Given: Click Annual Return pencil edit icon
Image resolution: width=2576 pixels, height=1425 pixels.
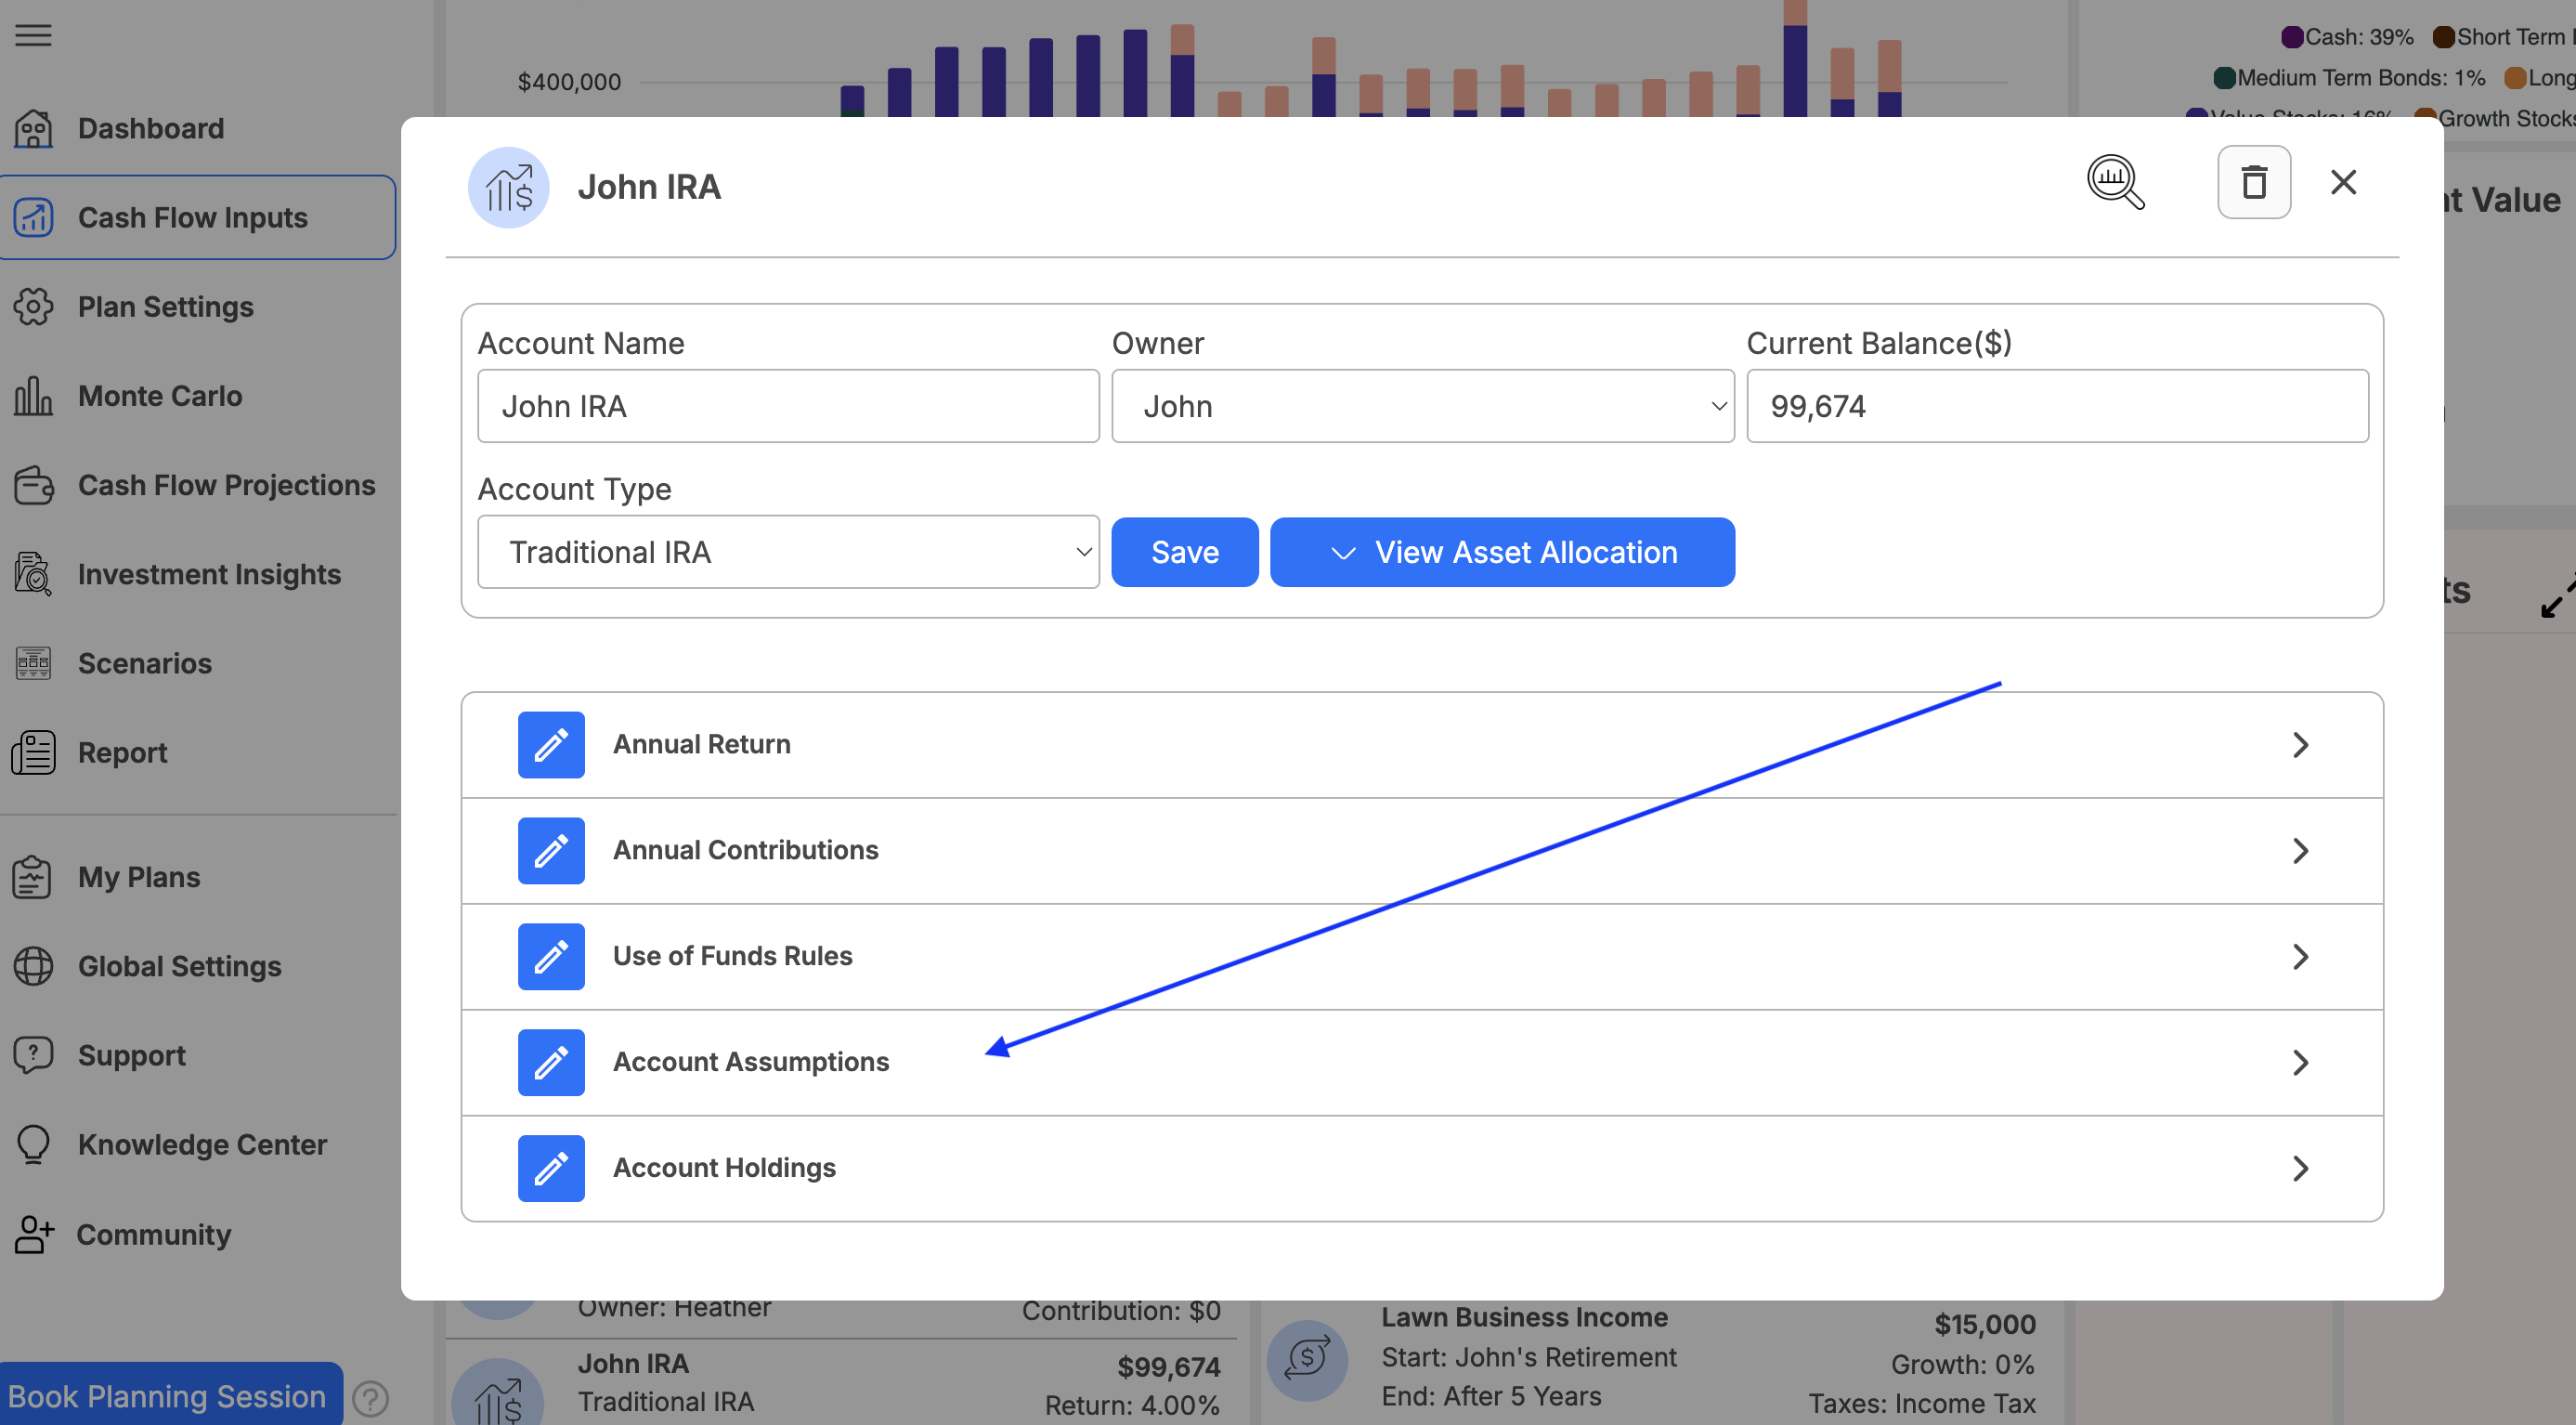Looking at the screenshot, I should pos(551,745).
